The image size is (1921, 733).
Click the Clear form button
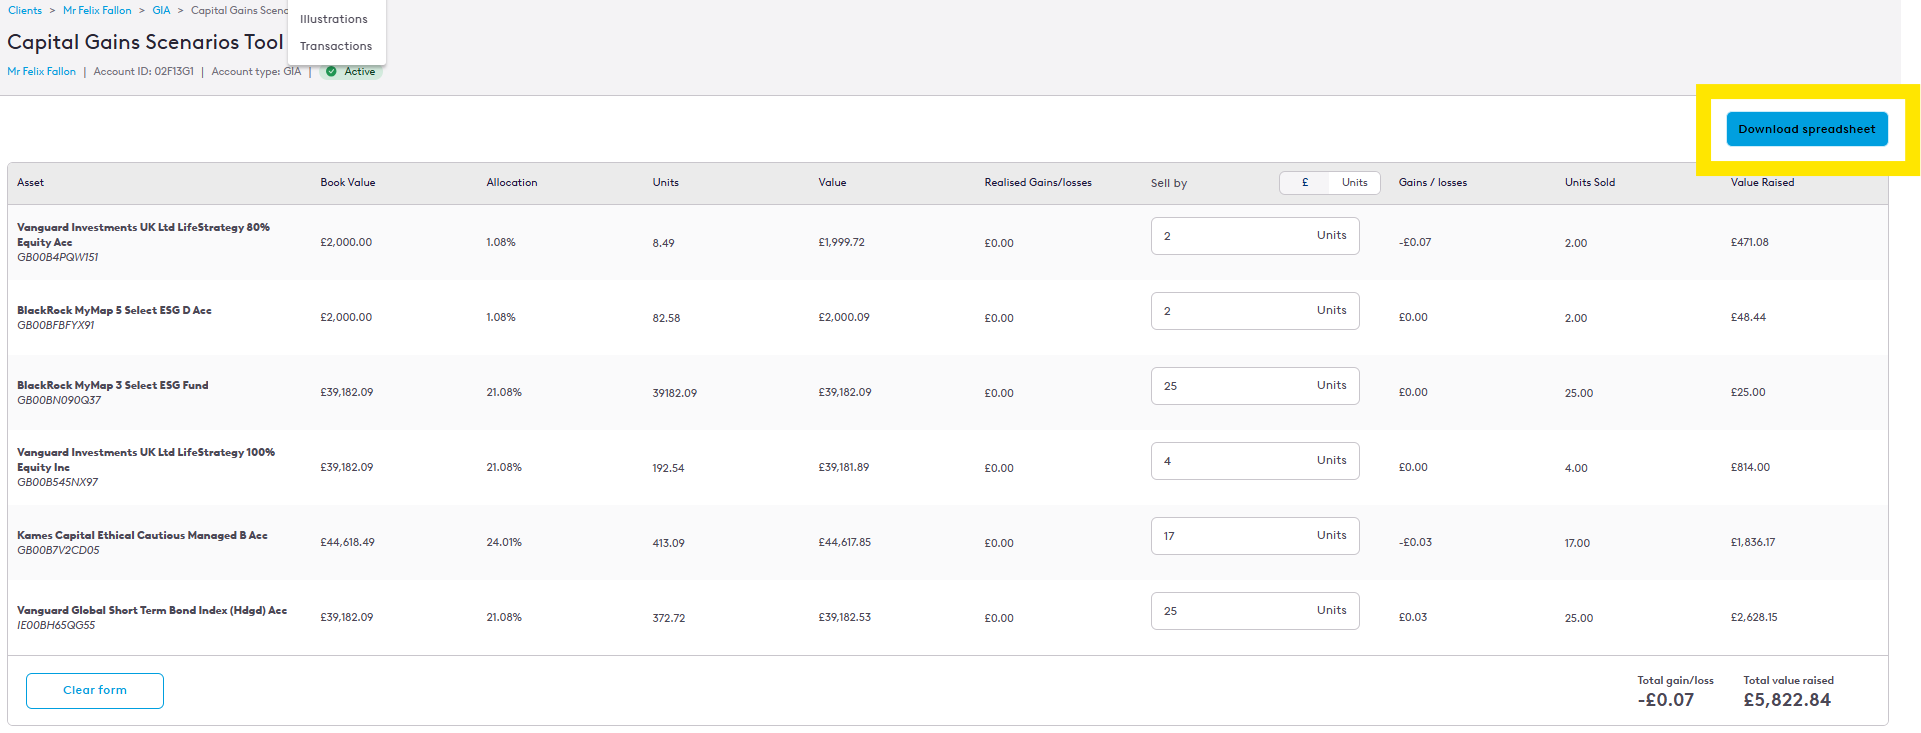tap(95, 690)
